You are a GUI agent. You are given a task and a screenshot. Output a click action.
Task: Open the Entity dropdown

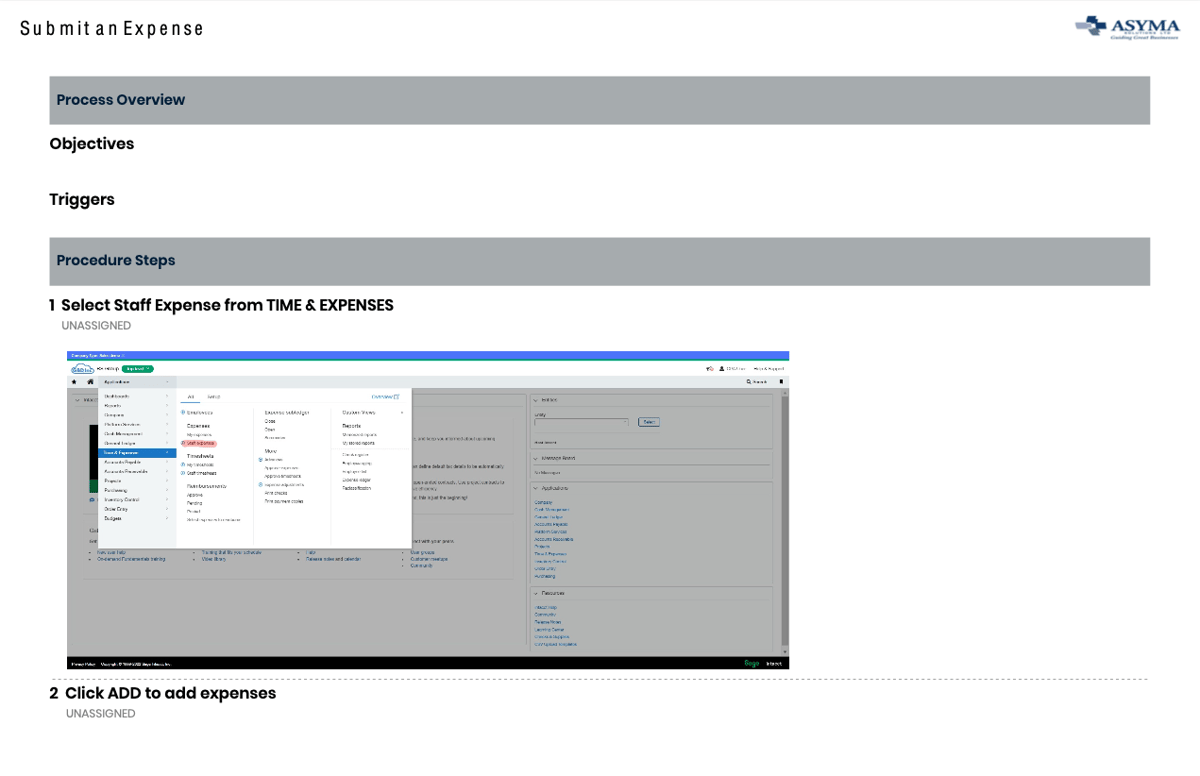coord(581,422)
